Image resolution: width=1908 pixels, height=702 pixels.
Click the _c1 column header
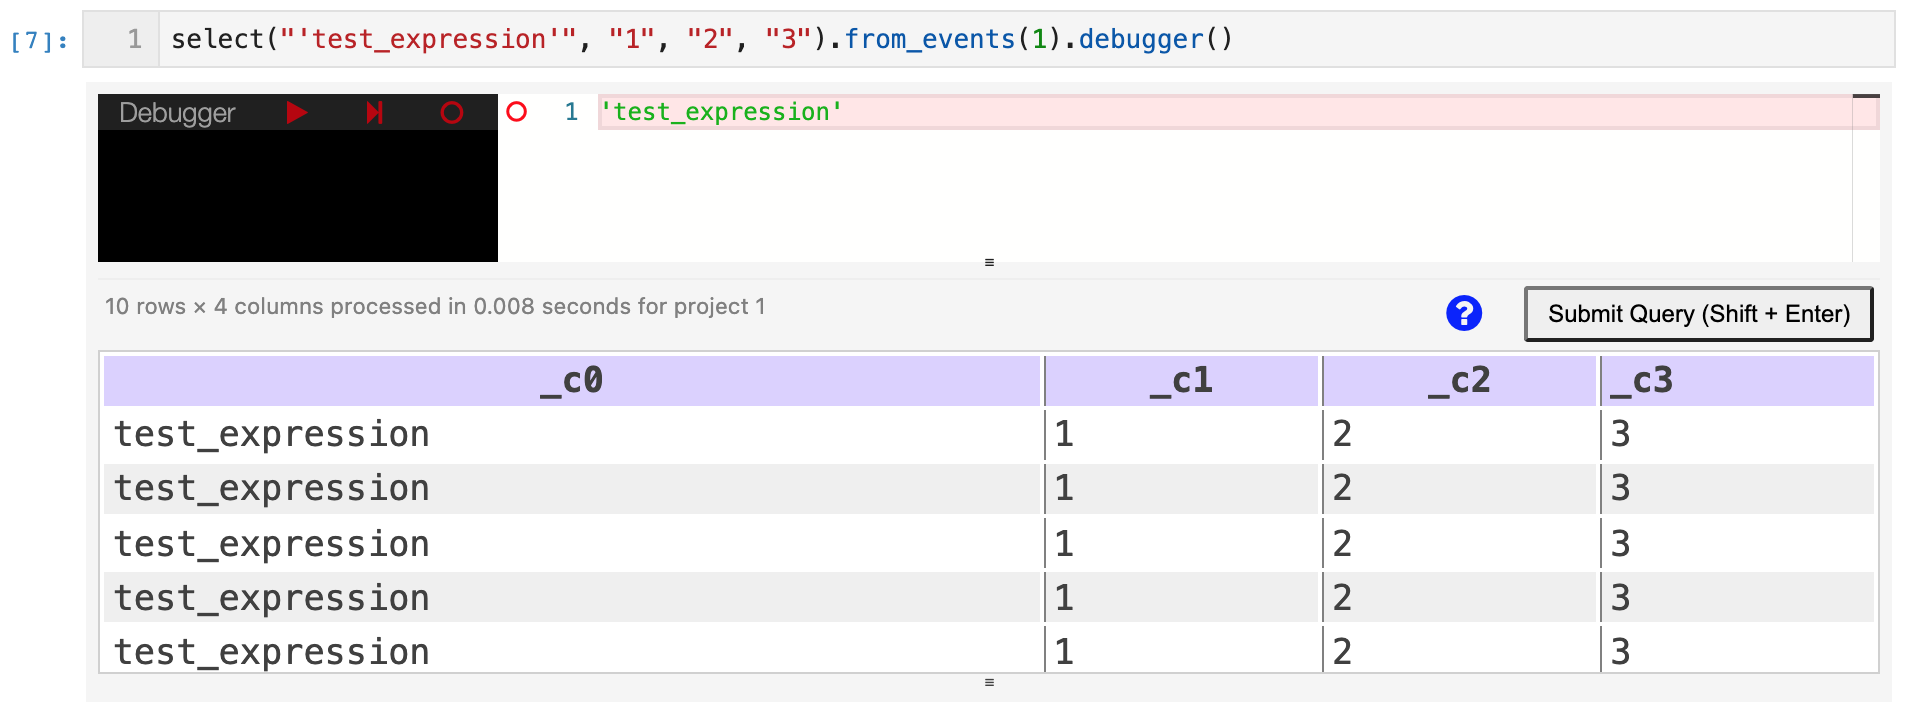[x=1181, y=380]
